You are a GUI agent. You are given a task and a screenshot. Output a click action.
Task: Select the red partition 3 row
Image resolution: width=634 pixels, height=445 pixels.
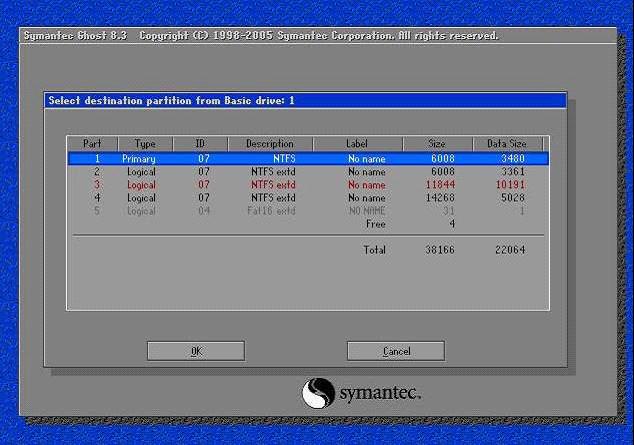307,184
